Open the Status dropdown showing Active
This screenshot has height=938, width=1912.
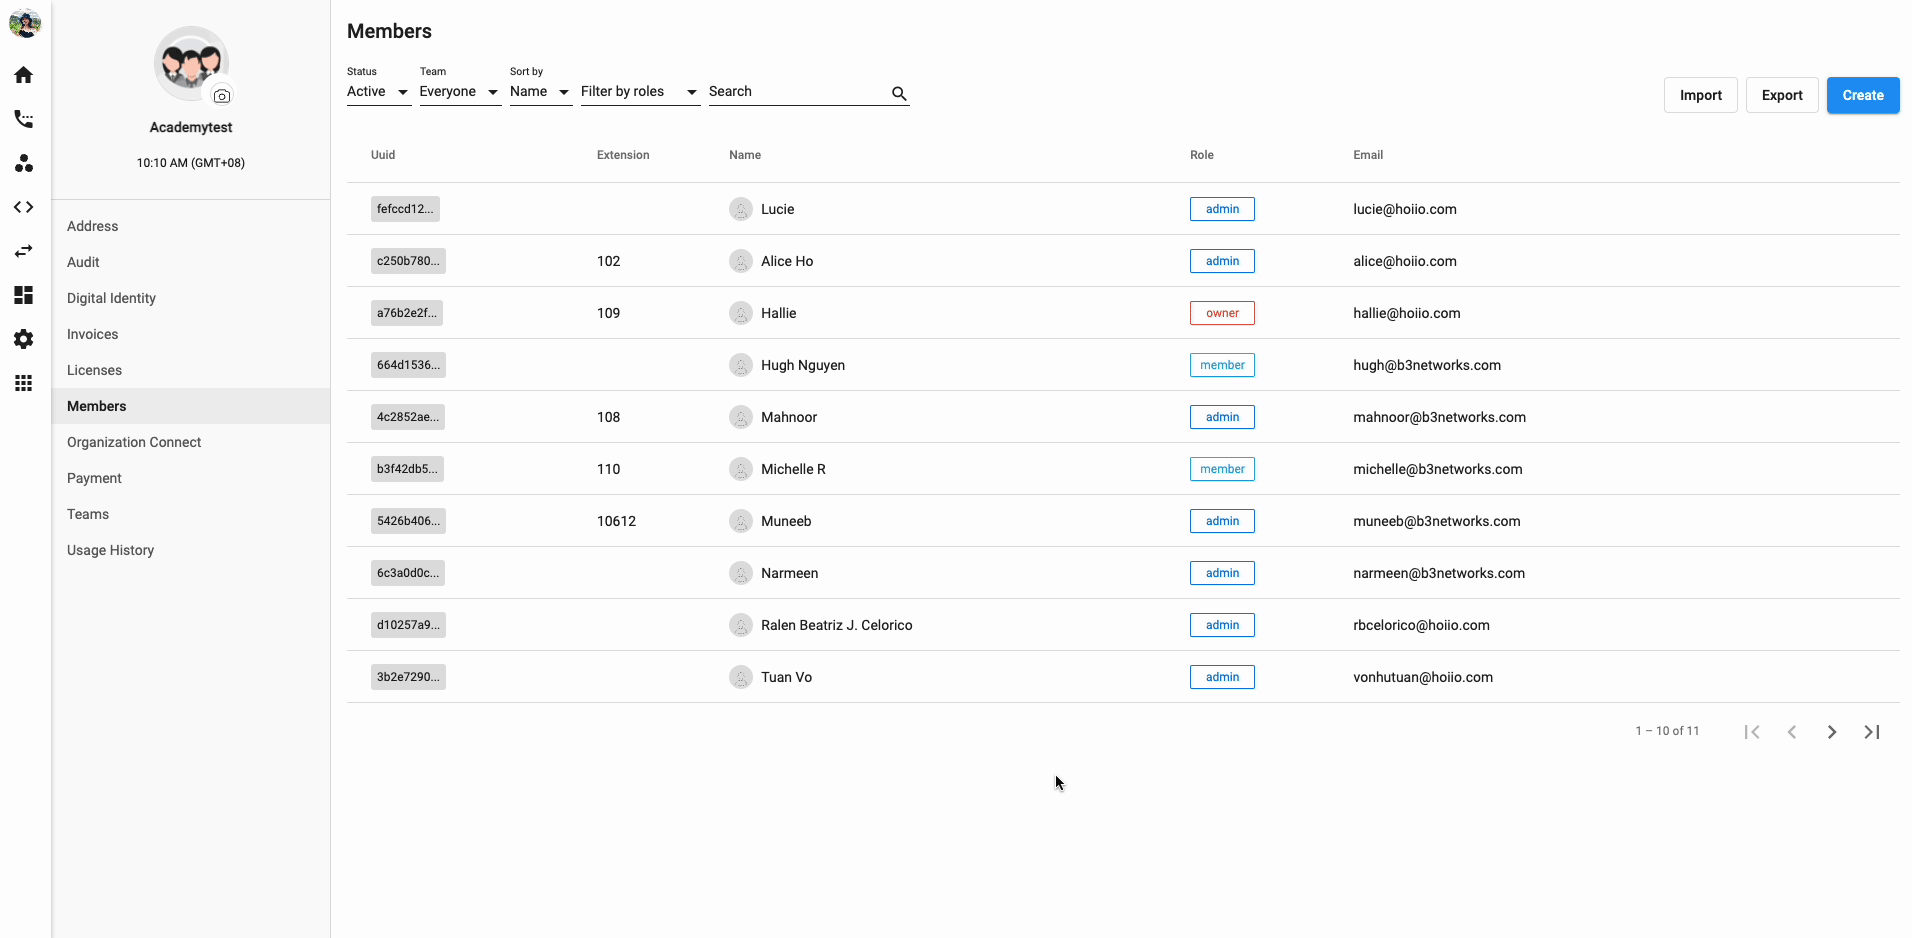pyautogui.click(x=378, y=92)
